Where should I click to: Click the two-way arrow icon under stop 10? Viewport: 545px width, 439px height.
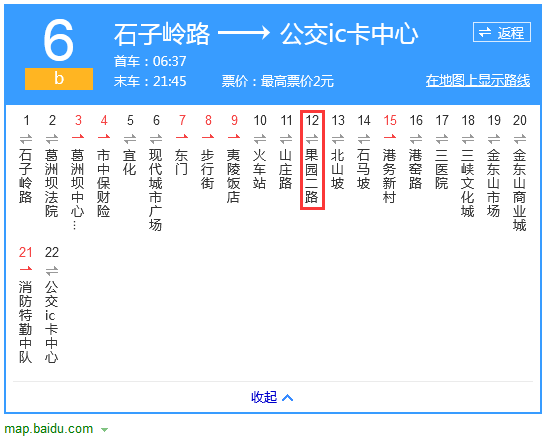(260, 139)
